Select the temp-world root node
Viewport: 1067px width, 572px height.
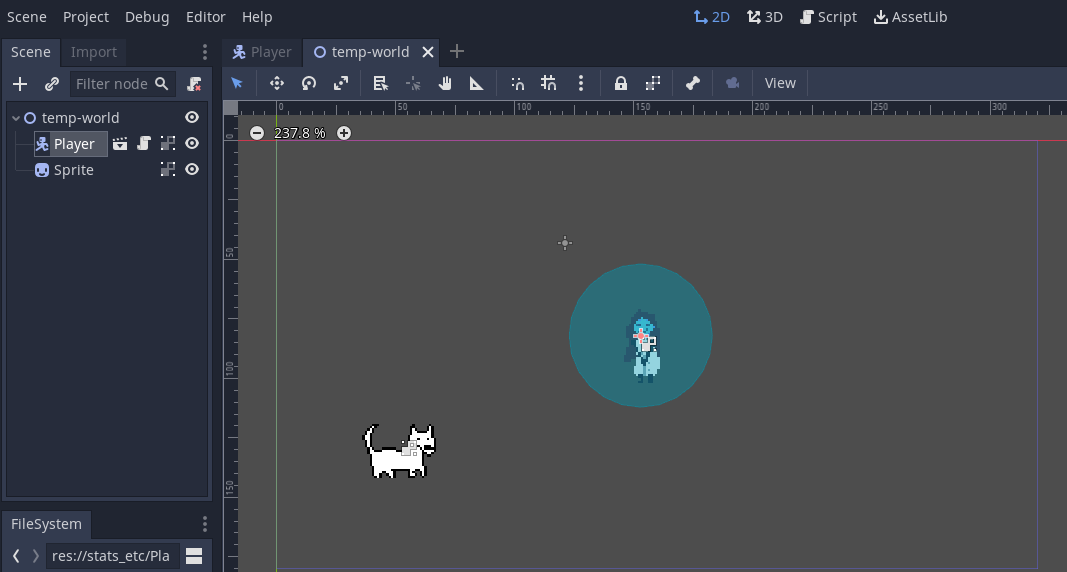80,118
